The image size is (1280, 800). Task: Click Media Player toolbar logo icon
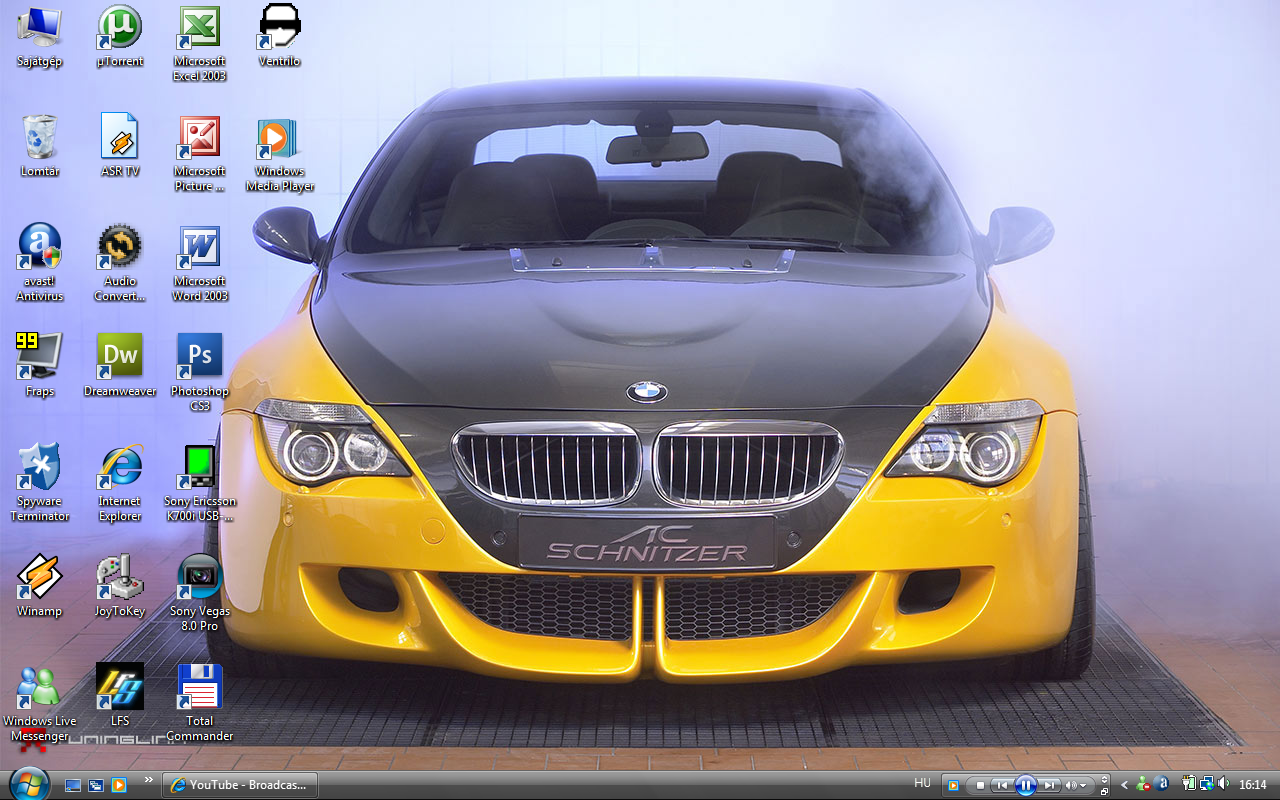[953, 785]
